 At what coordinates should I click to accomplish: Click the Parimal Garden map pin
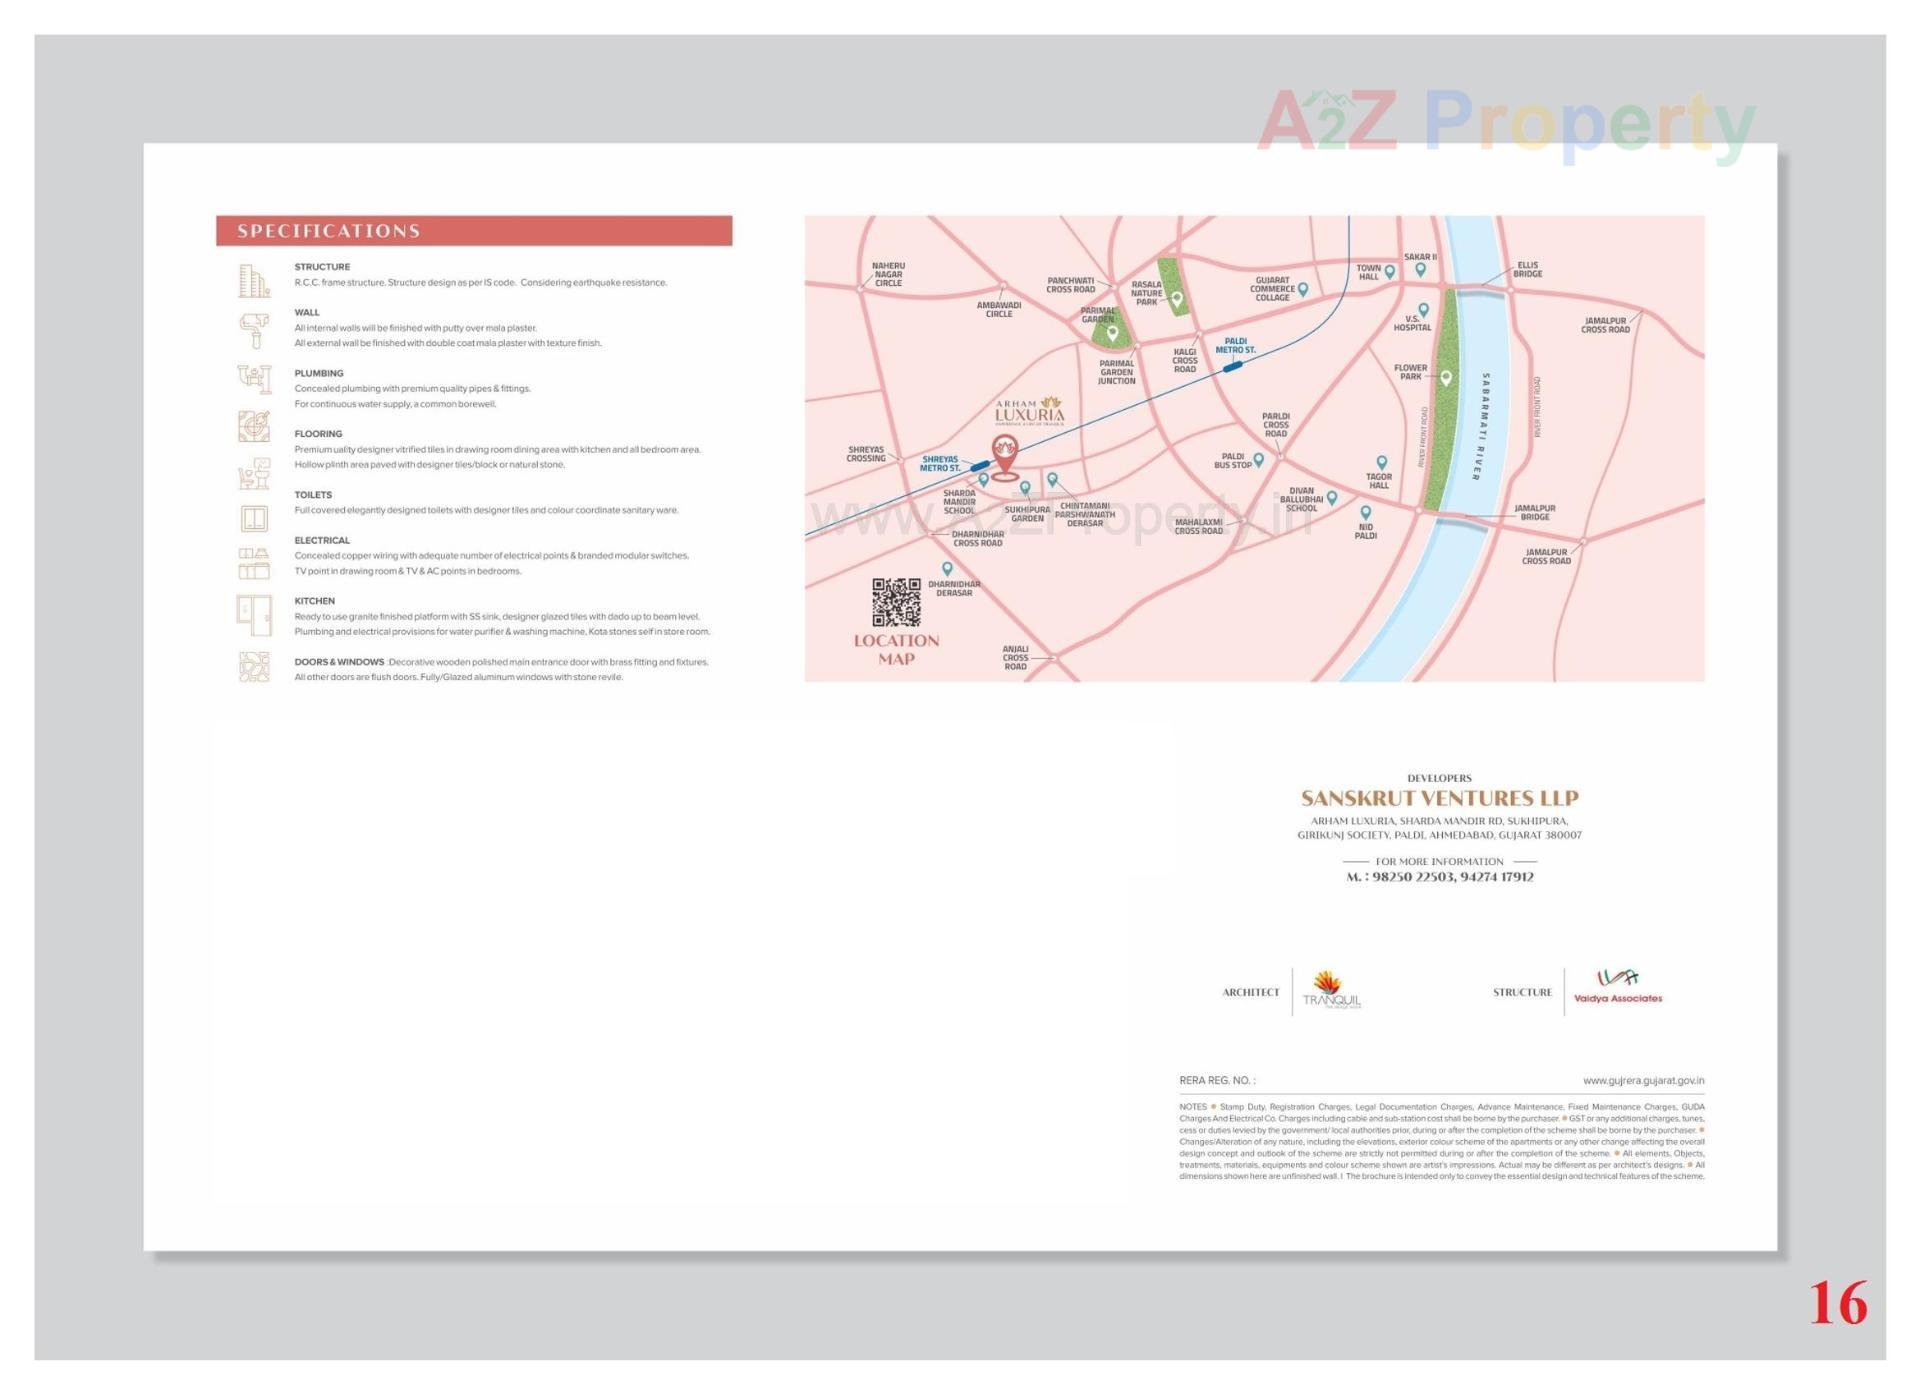point(1112,333)
